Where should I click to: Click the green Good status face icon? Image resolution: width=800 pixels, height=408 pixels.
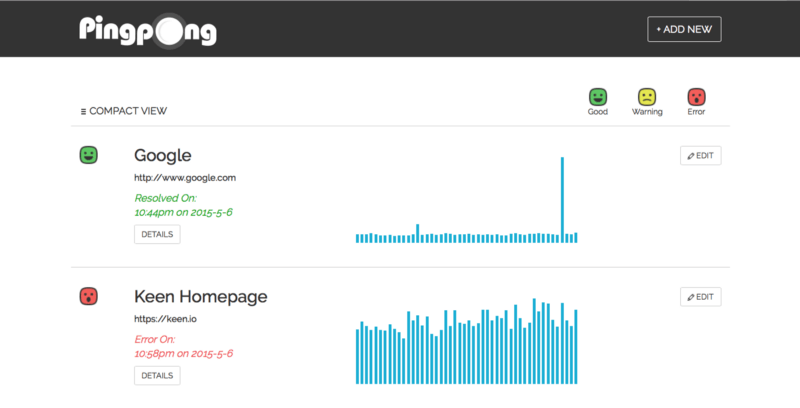point(597,97)
